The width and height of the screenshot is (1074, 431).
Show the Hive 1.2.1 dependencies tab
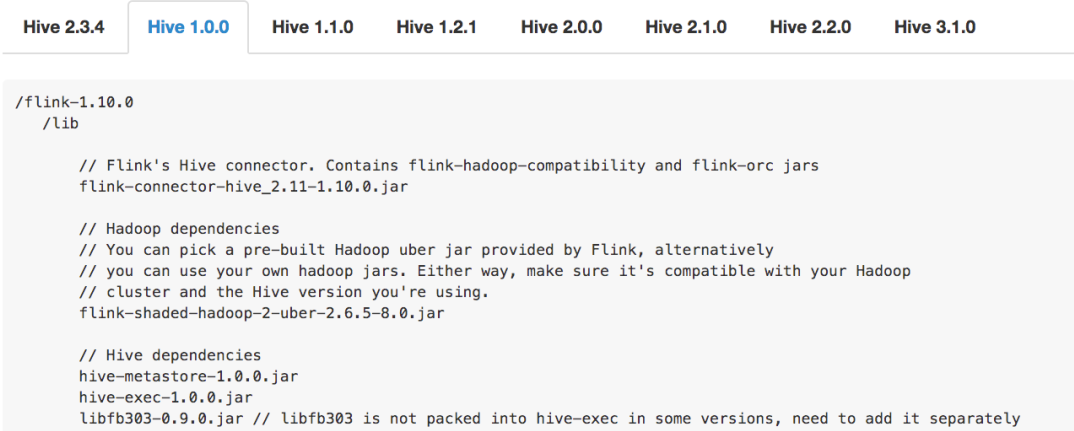click(436, 27)
